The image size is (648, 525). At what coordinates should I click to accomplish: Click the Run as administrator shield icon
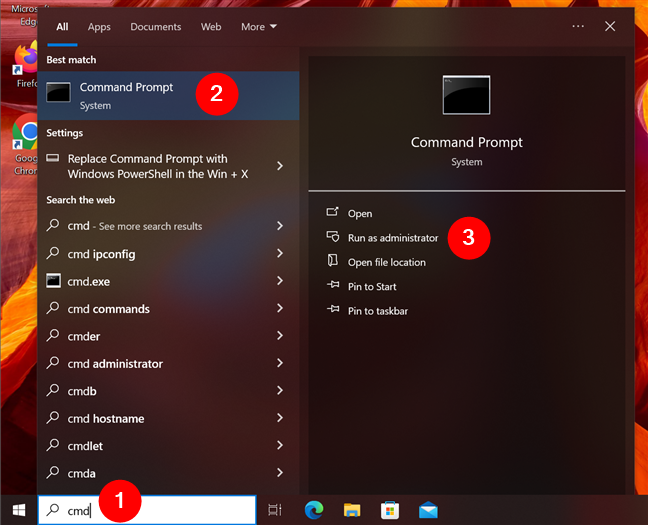pyautogui.click(x=333, y=237)
